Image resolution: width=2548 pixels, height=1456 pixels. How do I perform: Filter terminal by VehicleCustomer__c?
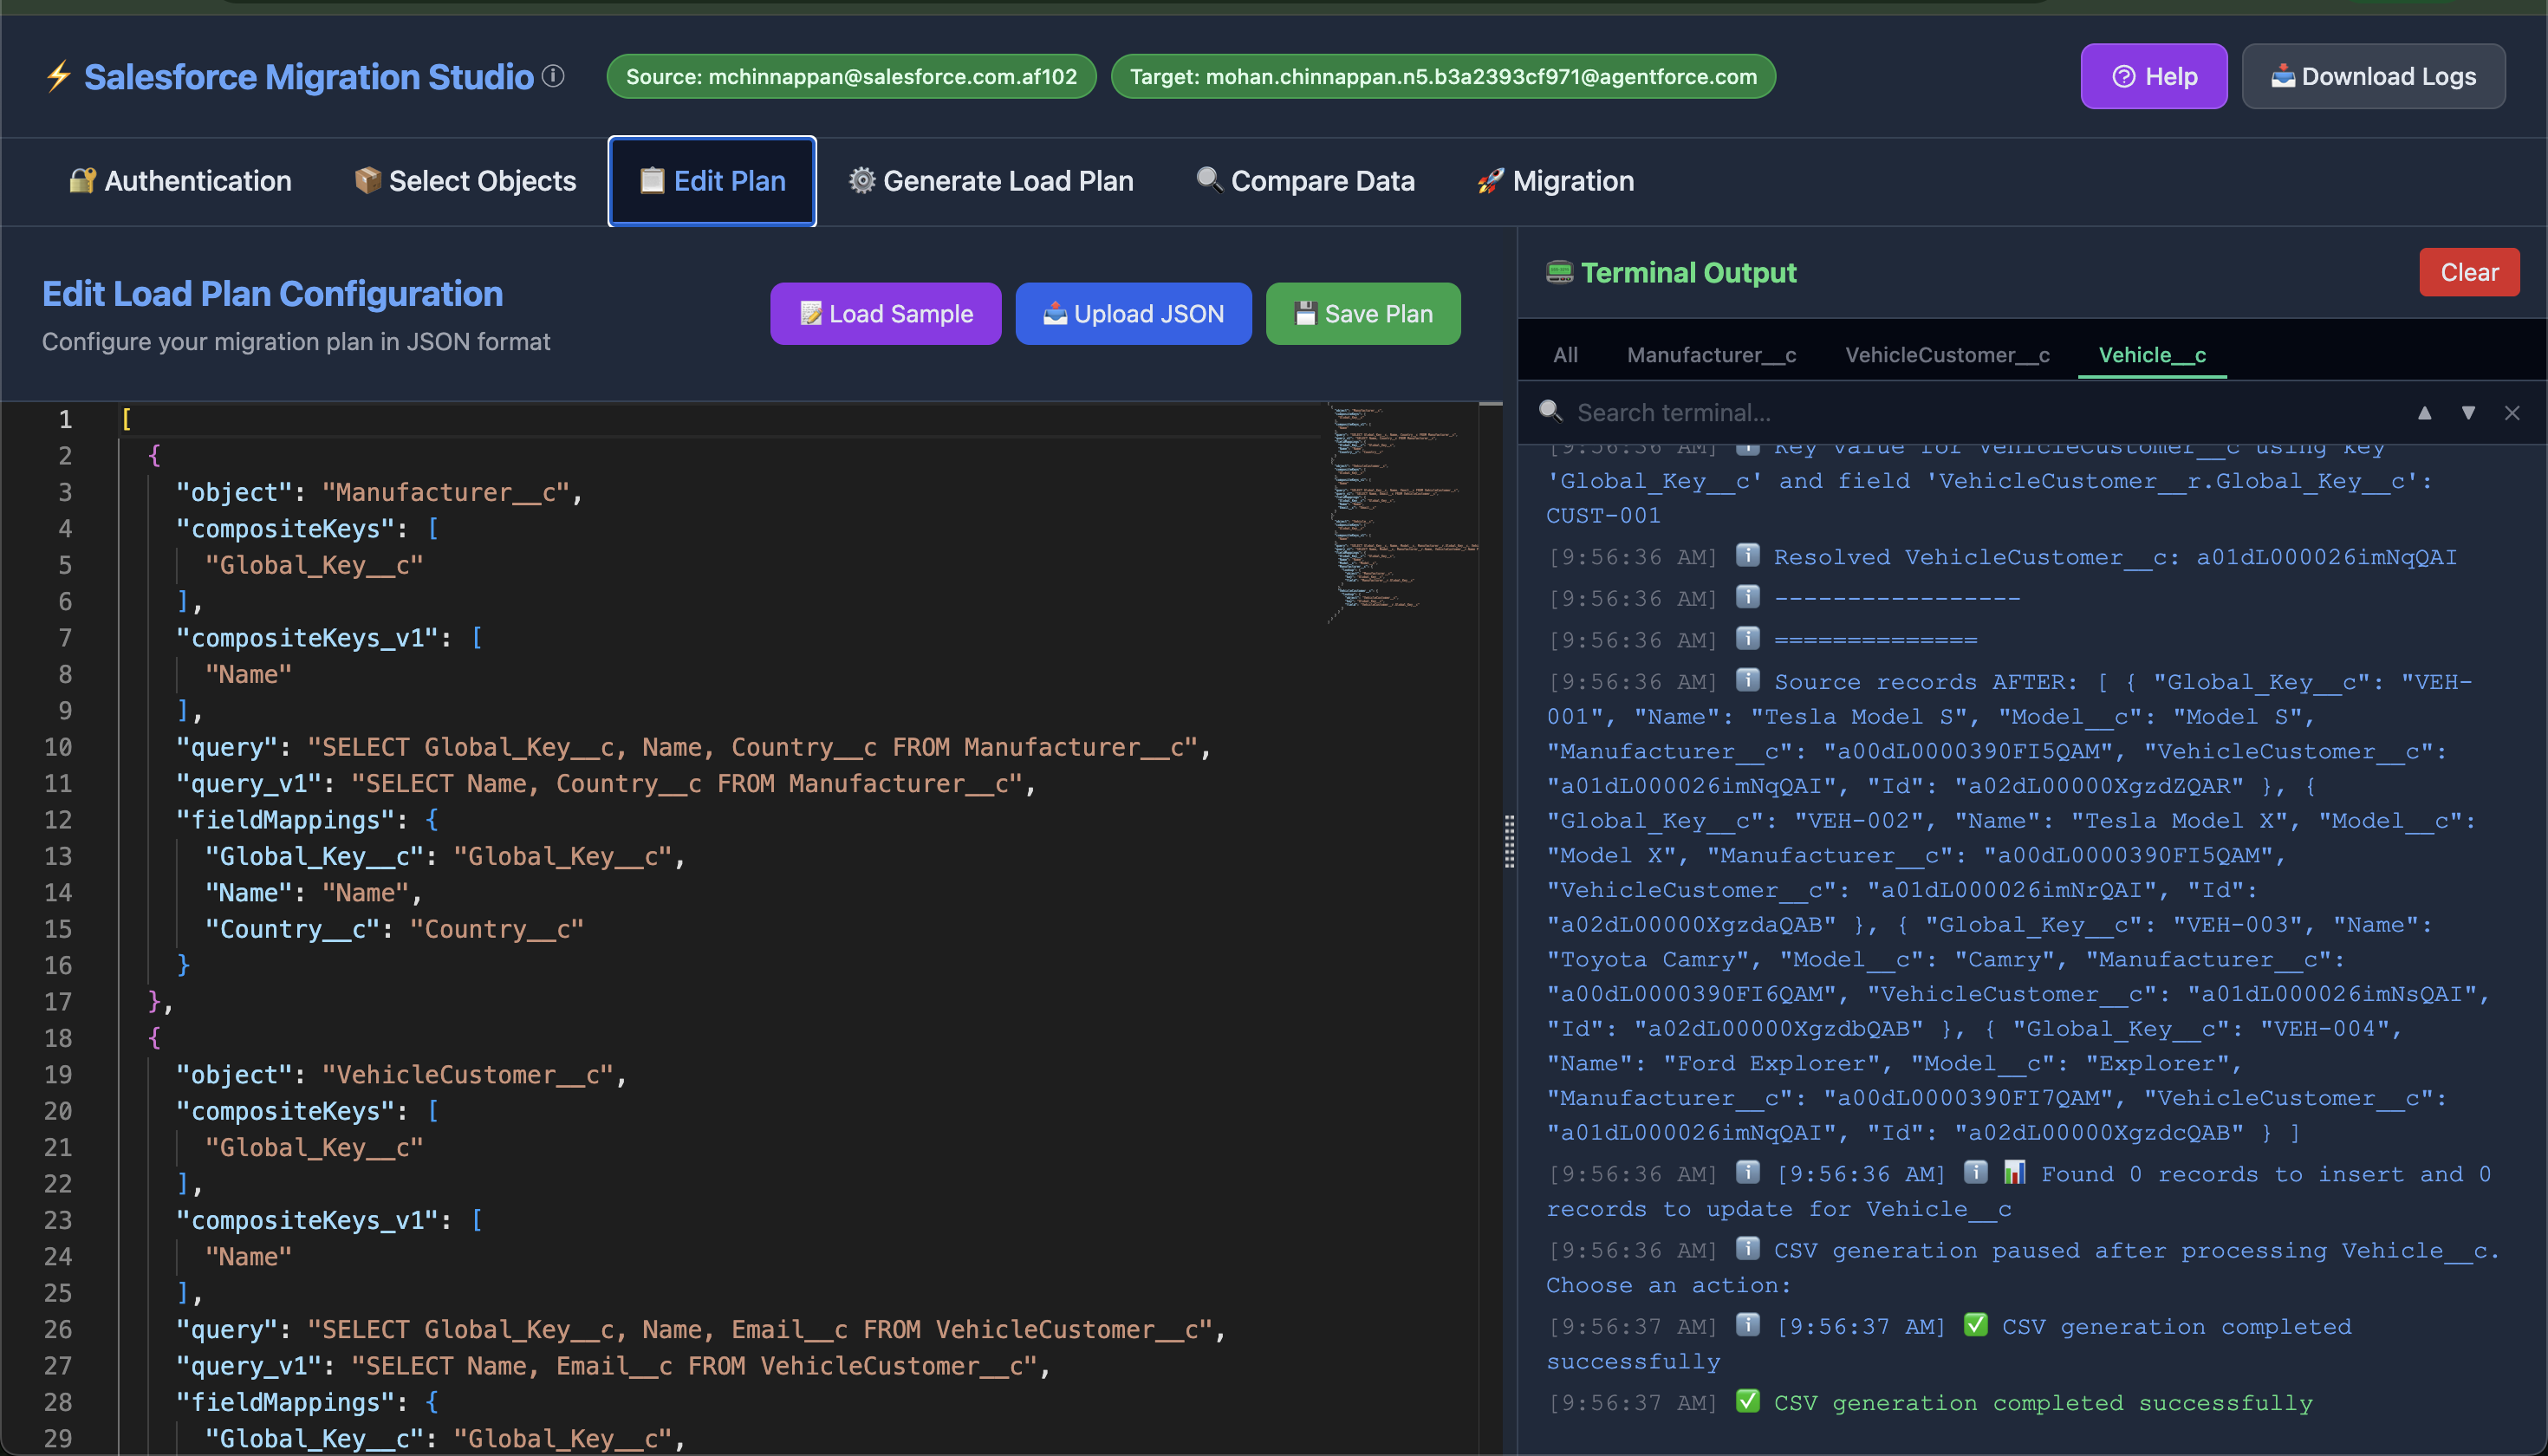[x=1947, y=355]
